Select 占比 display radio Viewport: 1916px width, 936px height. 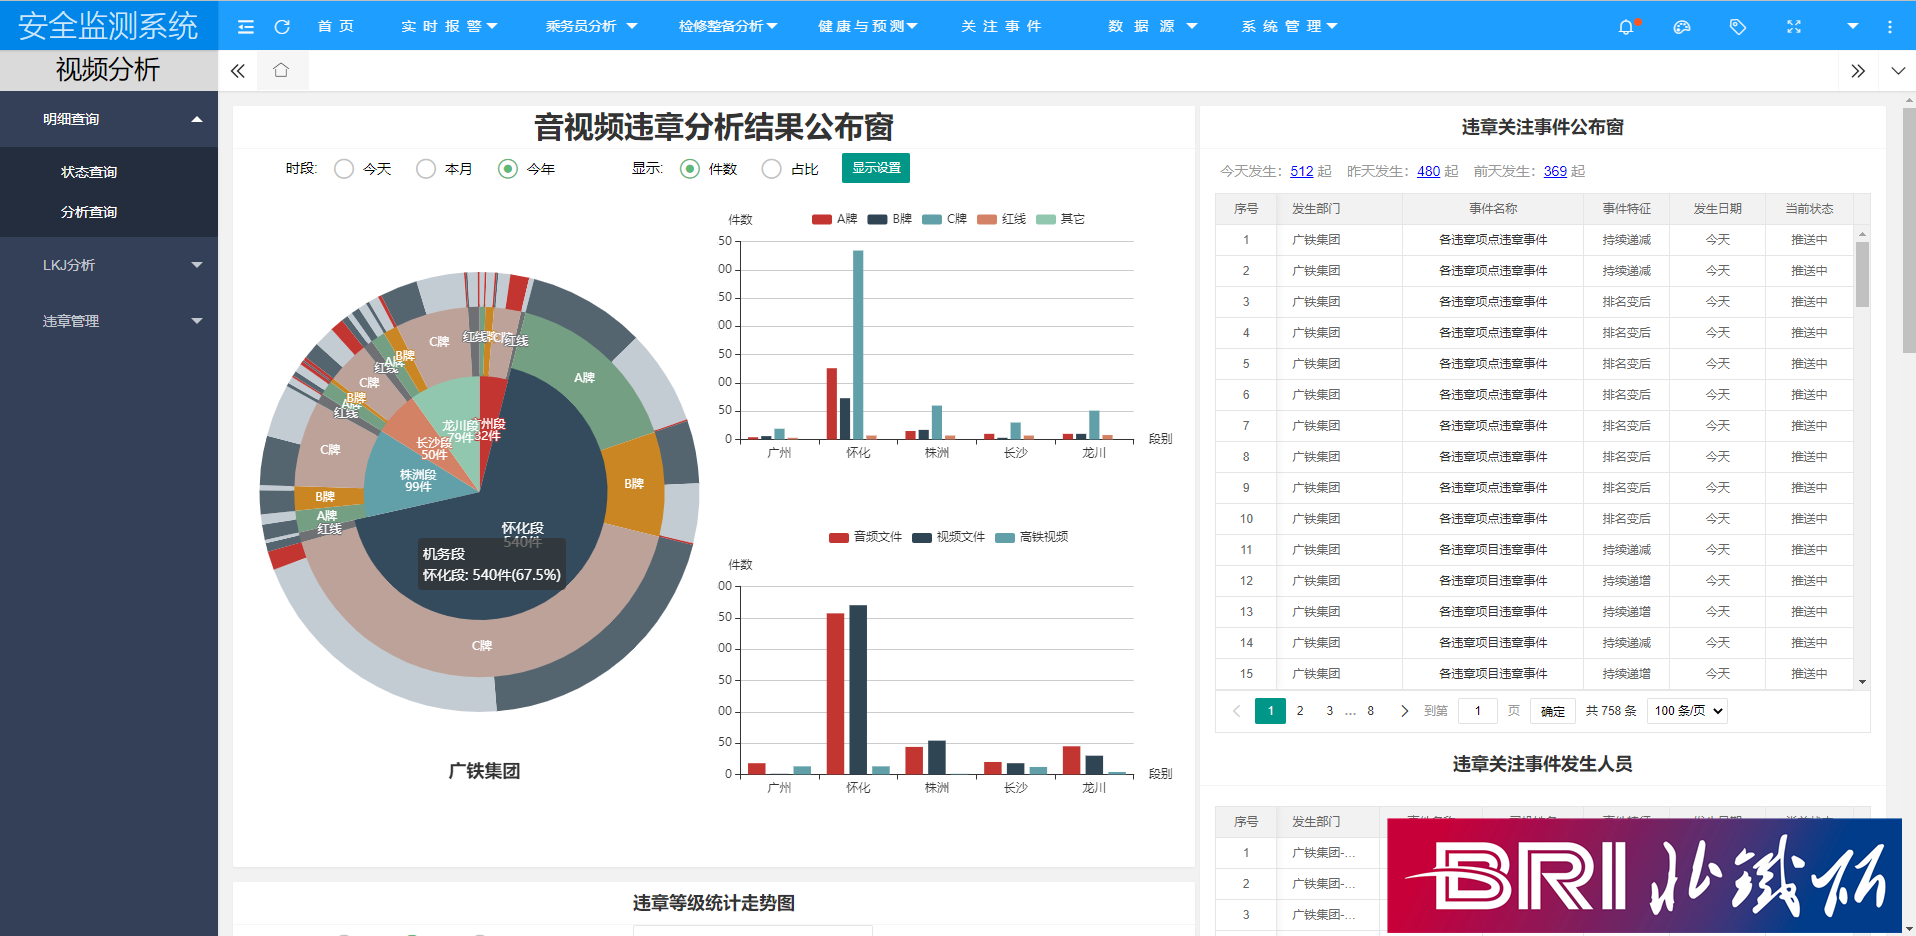click(772, 169)
